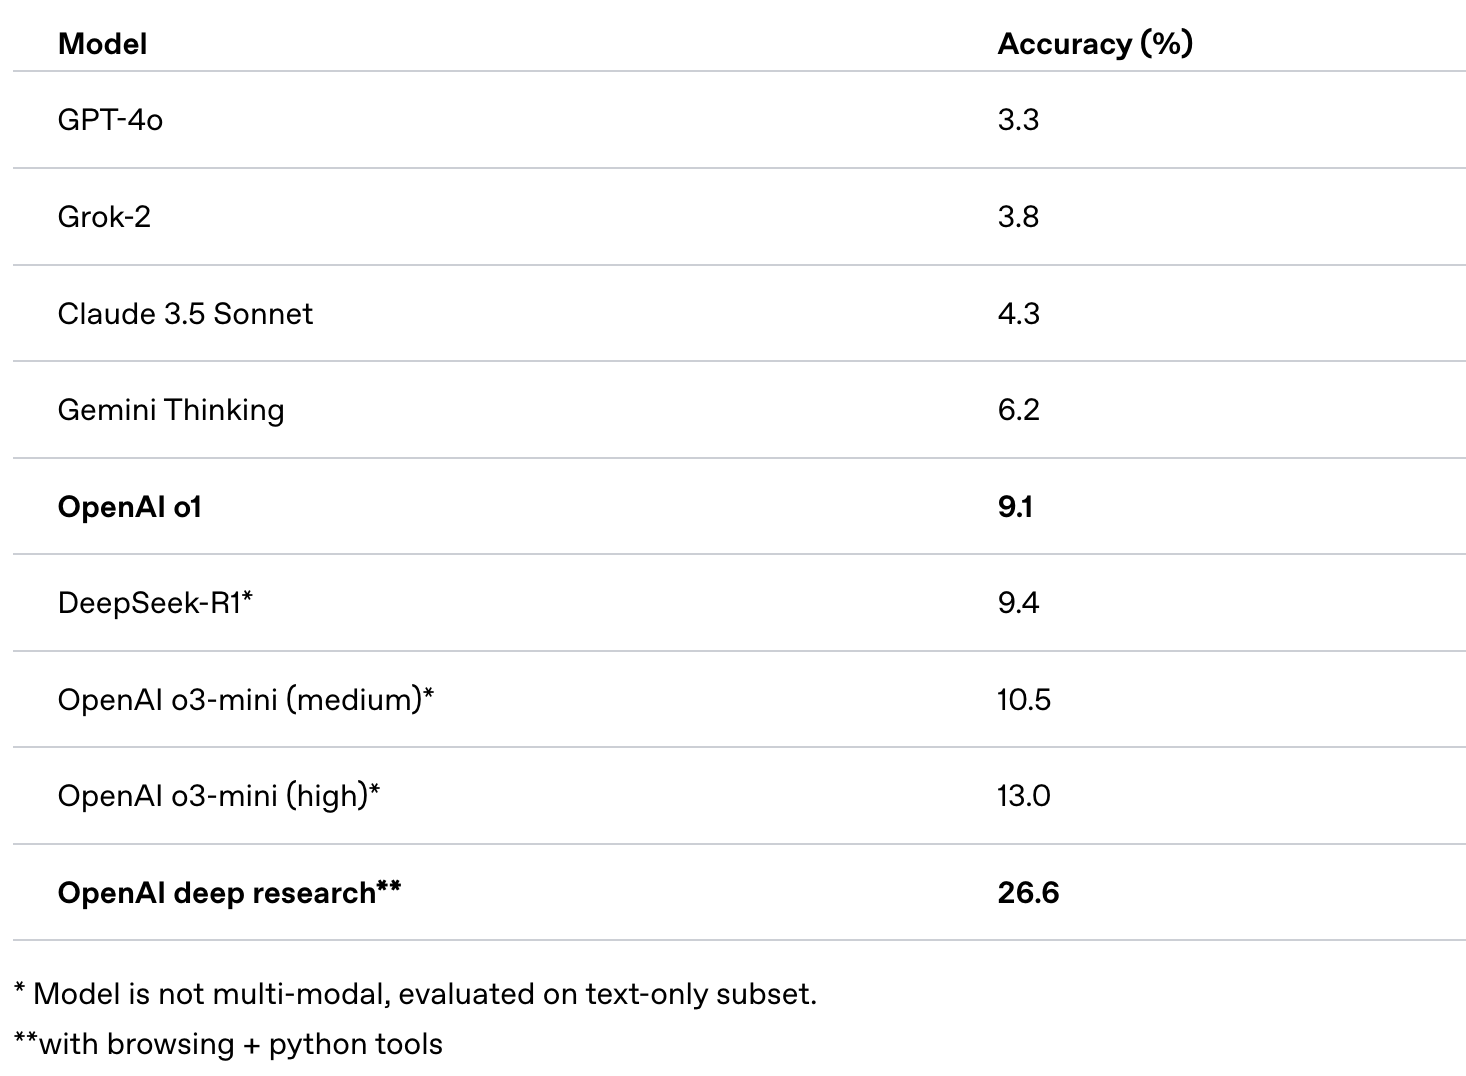Click the 9.4 accuracy value
The height and width of the screenshot is (1076, 1466).
pyautogui.click(x=1018, y=603)
